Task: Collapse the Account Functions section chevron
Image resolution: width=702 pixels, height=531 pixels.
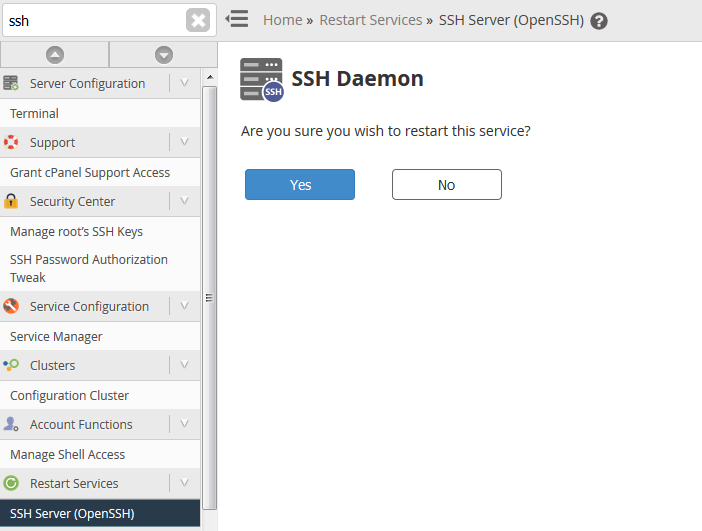Action: click(184, 424)
